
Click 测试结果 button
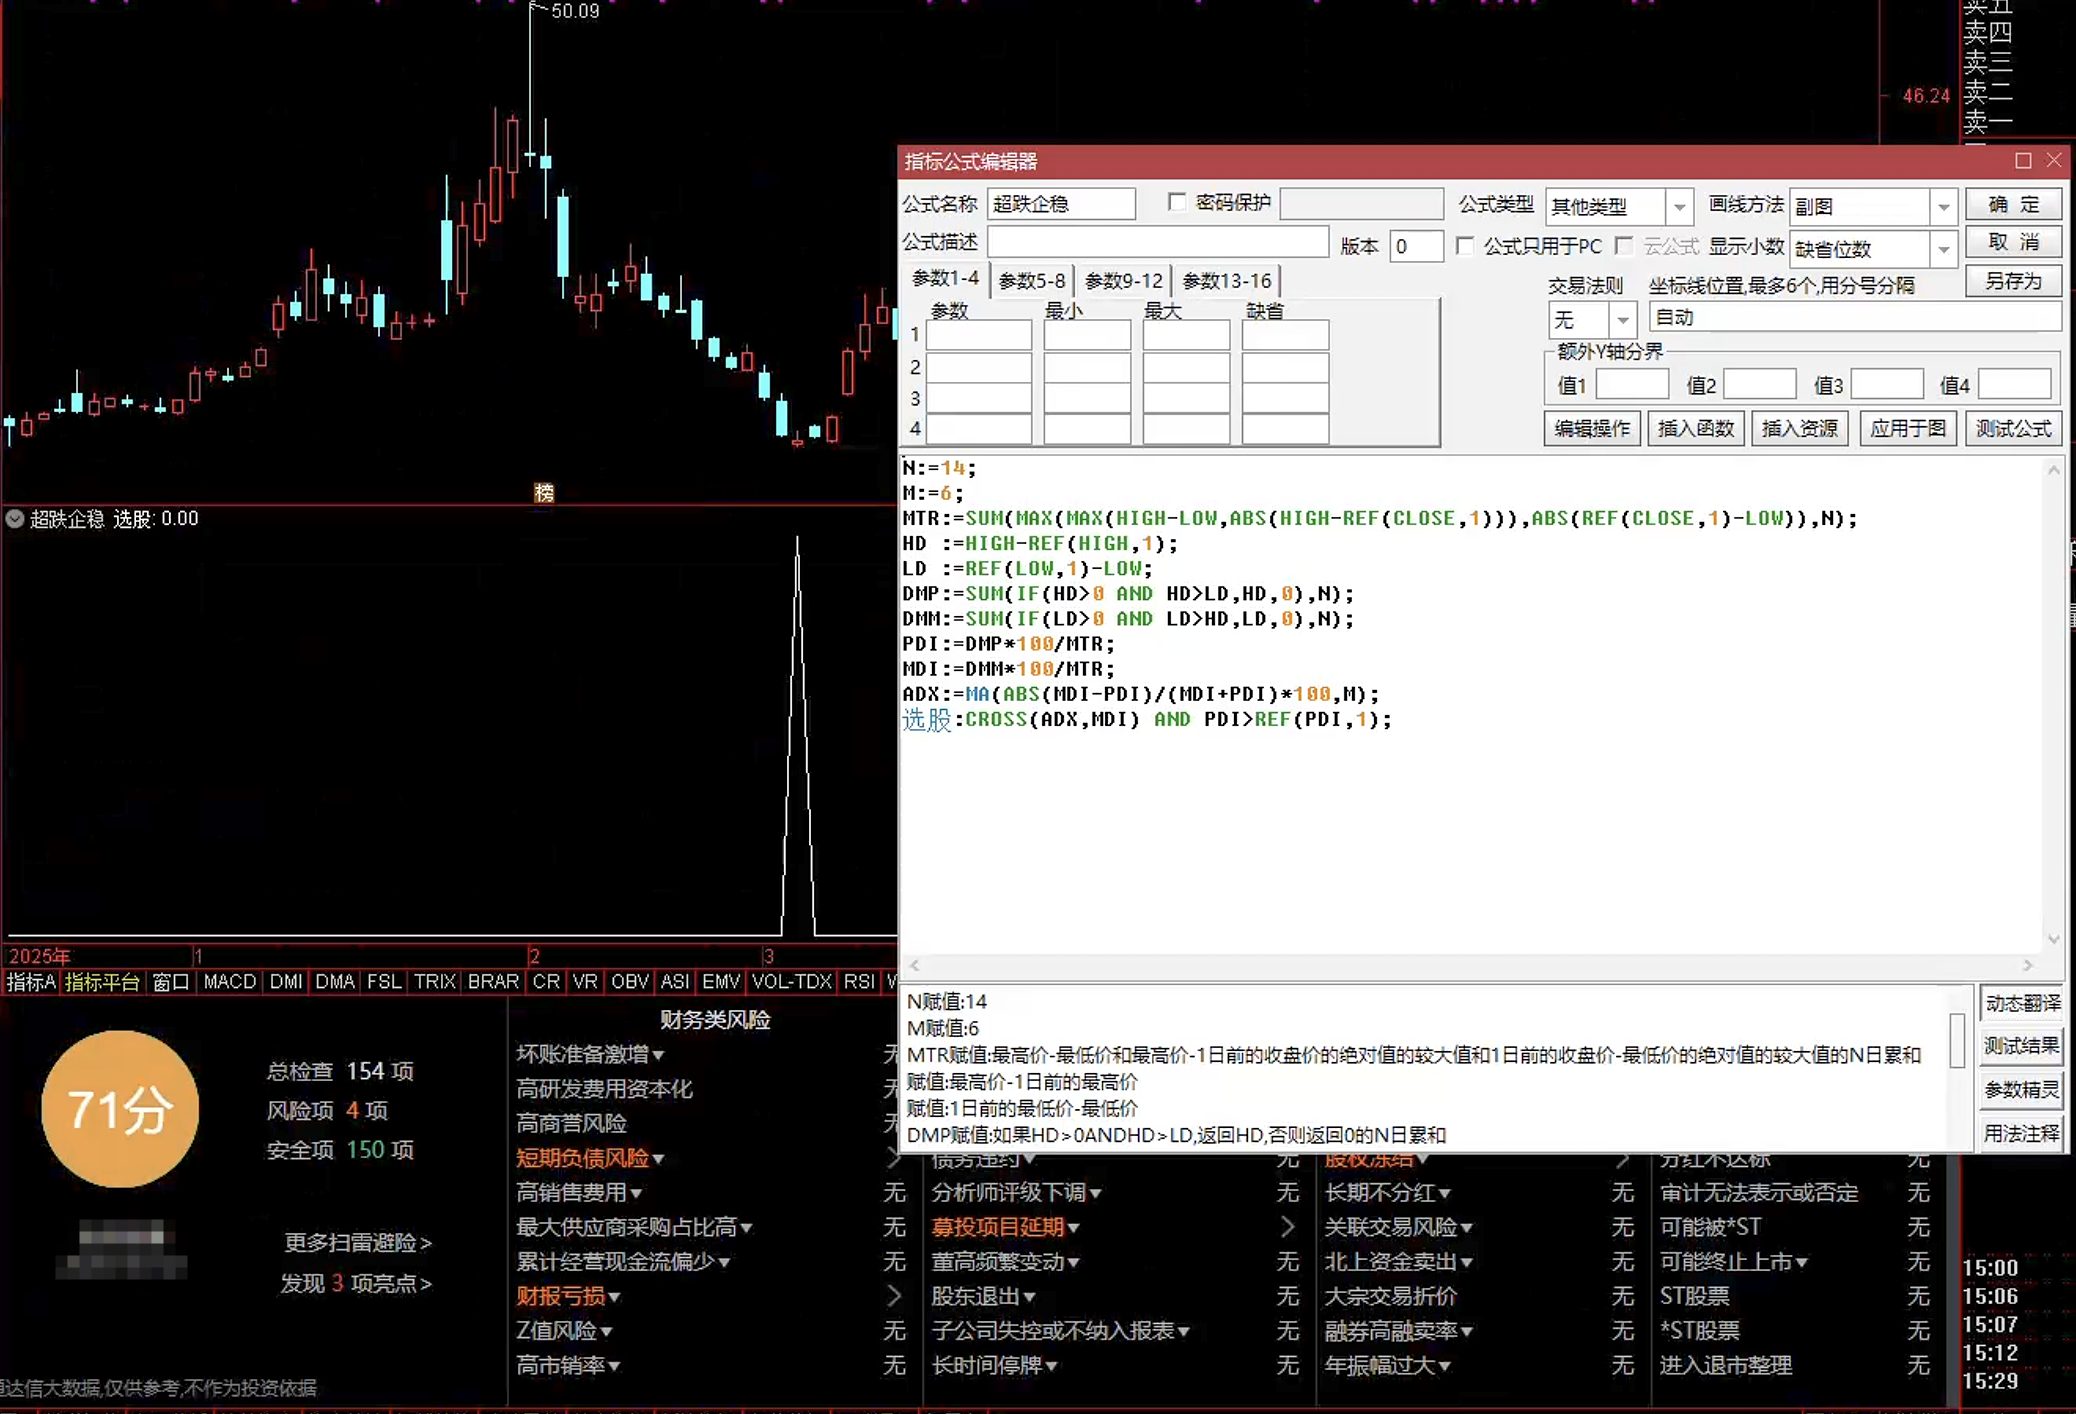click(x=2022, y=1046)
